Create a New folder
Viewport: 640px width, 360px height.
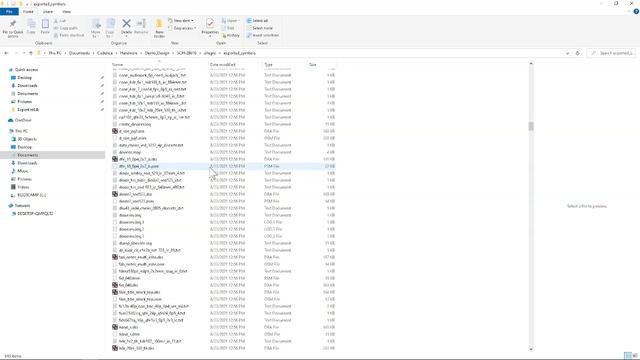(159, 28)
